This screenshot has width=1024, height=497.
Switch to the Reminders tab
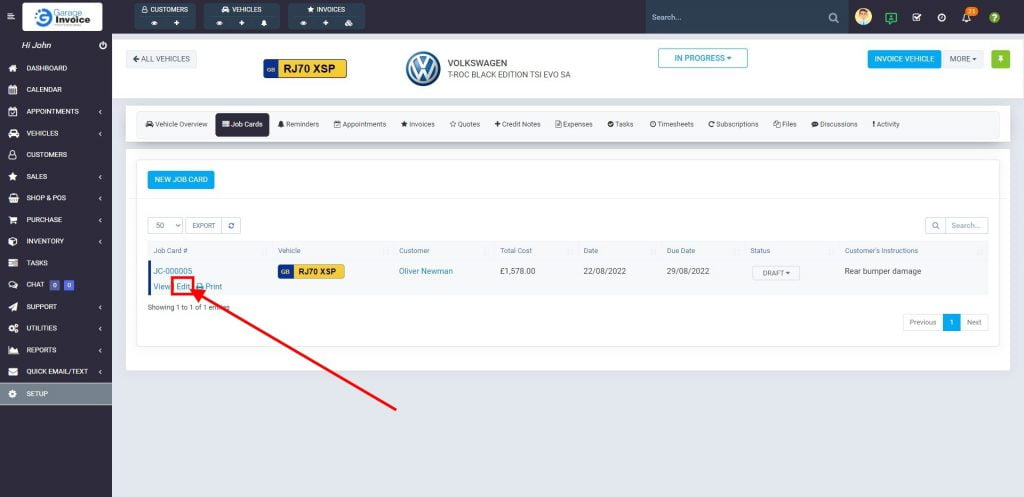pyautogui.click(x=298, y=124)
